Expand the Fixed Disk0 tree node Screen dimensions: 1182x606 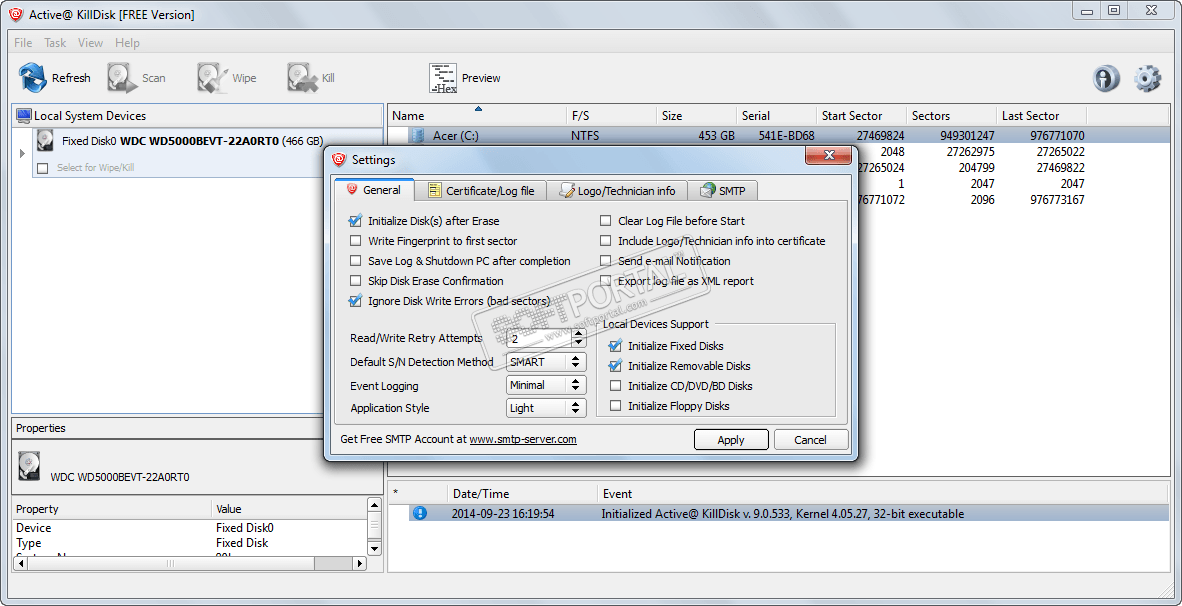(x=22, y=153)
